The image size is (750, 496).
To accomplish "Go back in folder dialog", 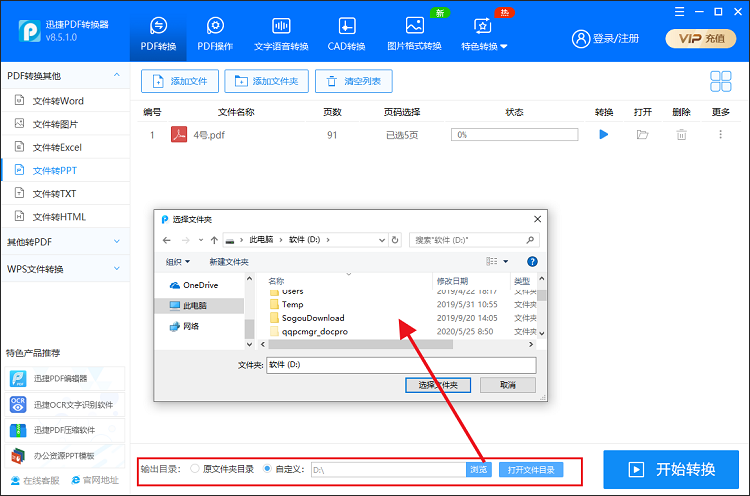I will (166, 240).
